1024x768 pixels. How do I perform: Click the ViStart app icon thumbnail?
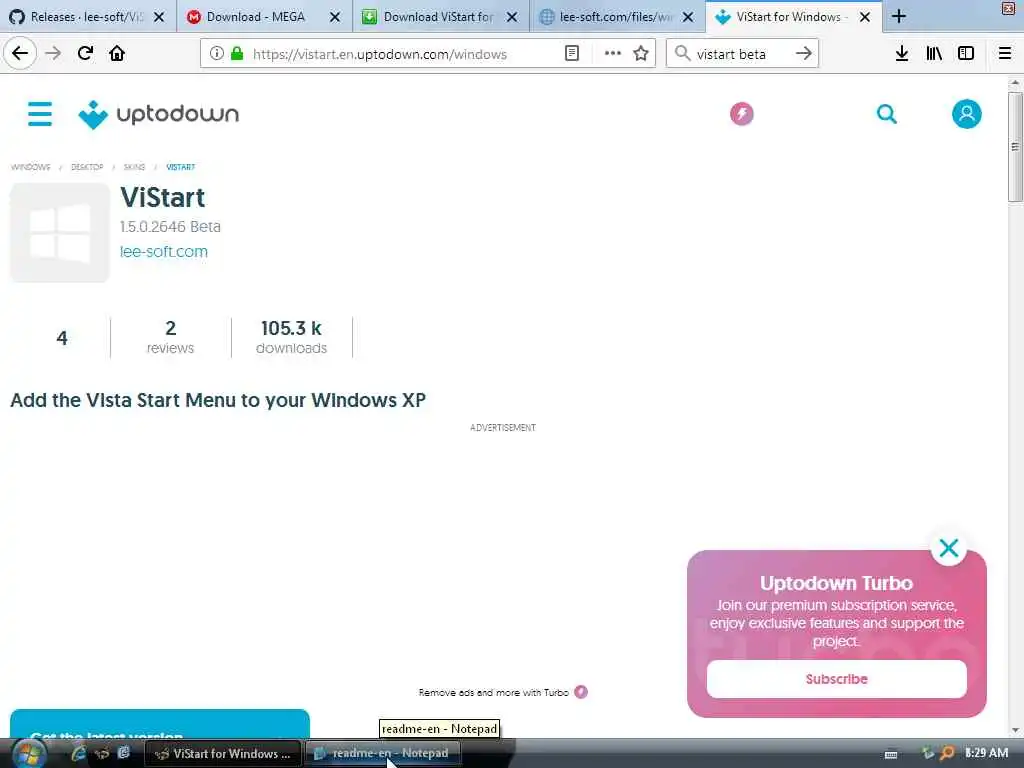59,232
